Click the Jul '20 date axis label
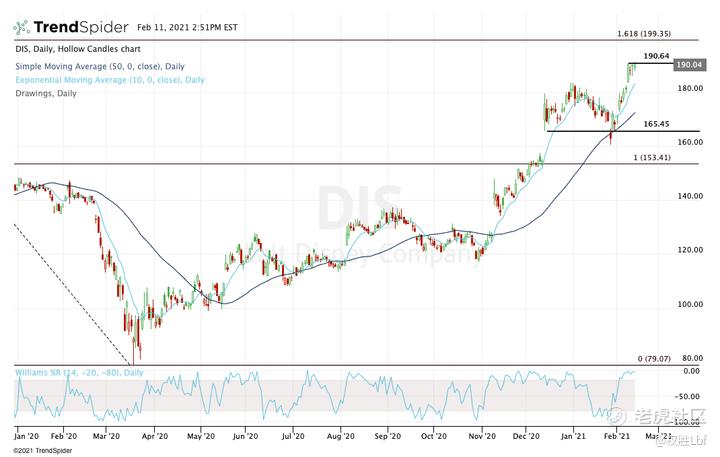The image size is (720, 457). [292, 436]
